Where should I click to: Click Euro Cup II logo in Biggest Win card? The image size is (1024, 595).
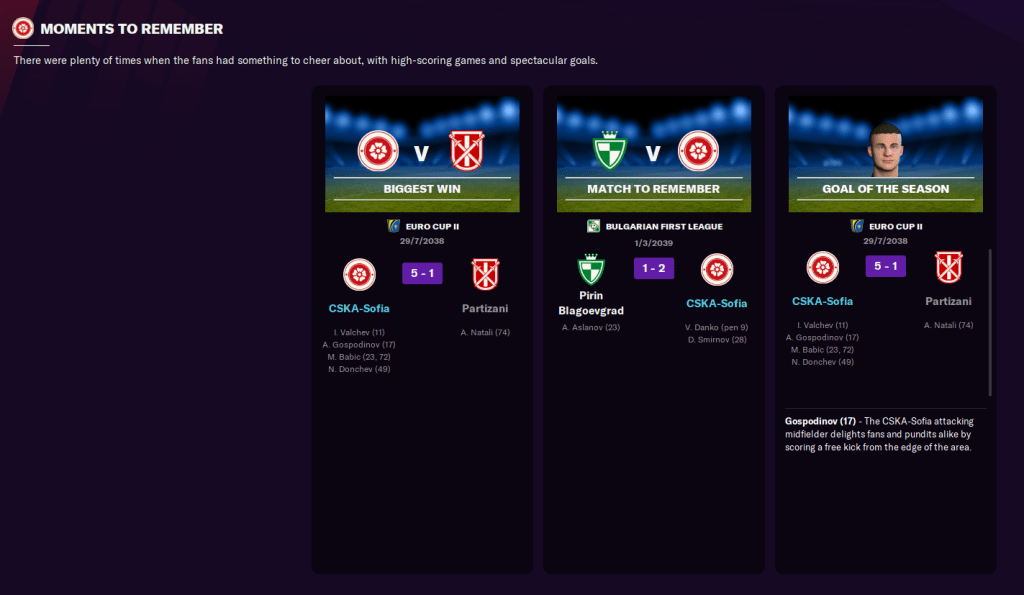coord(393,226)
